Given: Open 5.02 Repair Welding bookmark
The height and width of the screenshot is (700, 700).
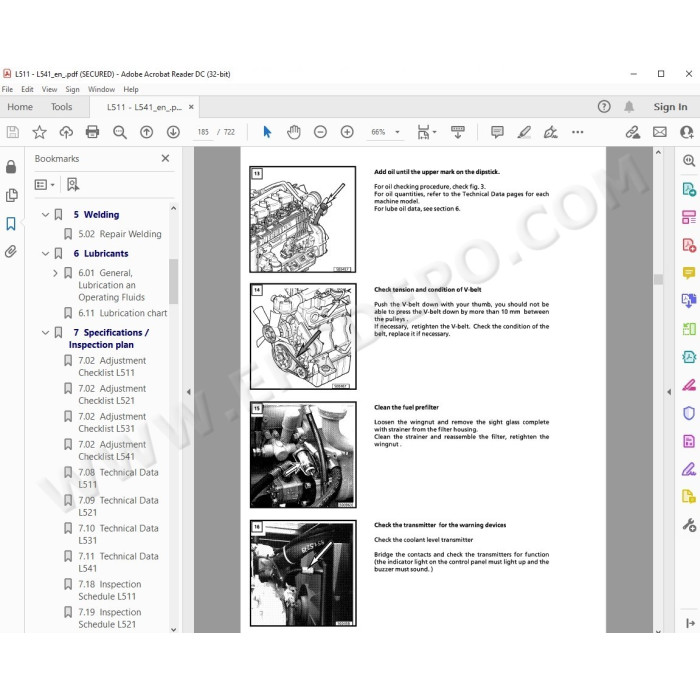Looking at the screenshot, I should 120,234.
